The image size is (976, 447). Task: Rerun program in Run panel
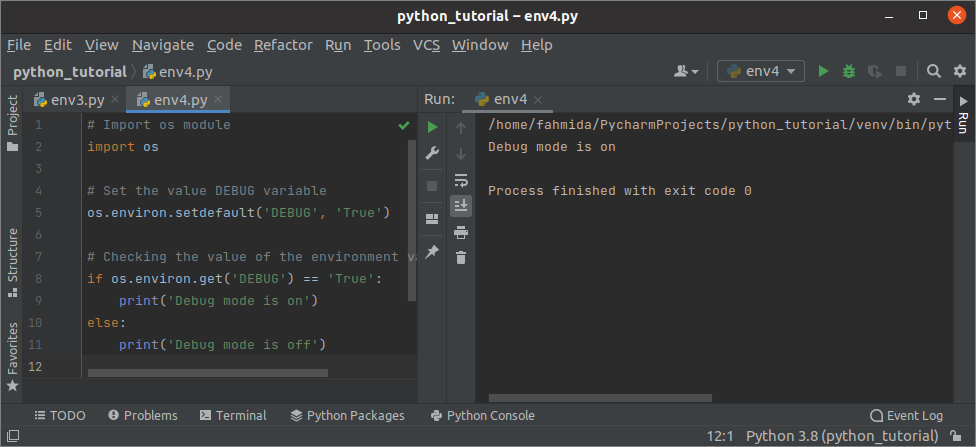tap(432, 127)
